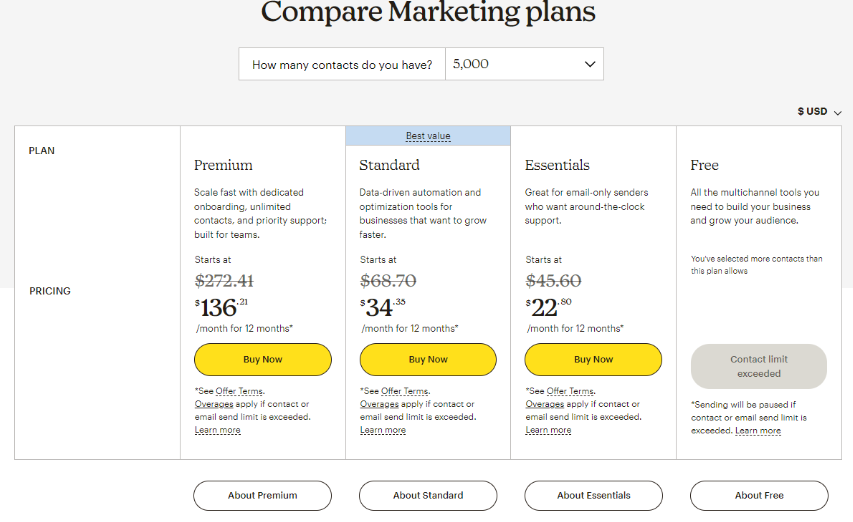Click the Contact limit exceeded button
The image size is (853, 522).
click(x=759, y=366)
